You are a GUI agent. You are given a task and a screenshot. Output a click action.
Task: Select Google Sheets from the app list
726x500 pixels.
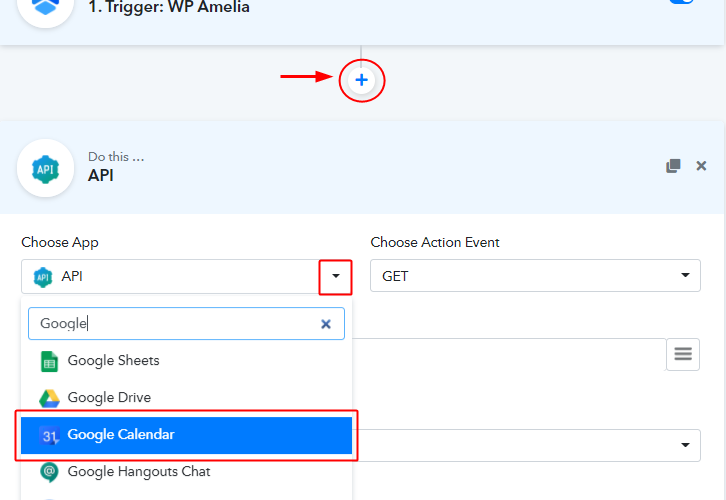click(186, 360)
